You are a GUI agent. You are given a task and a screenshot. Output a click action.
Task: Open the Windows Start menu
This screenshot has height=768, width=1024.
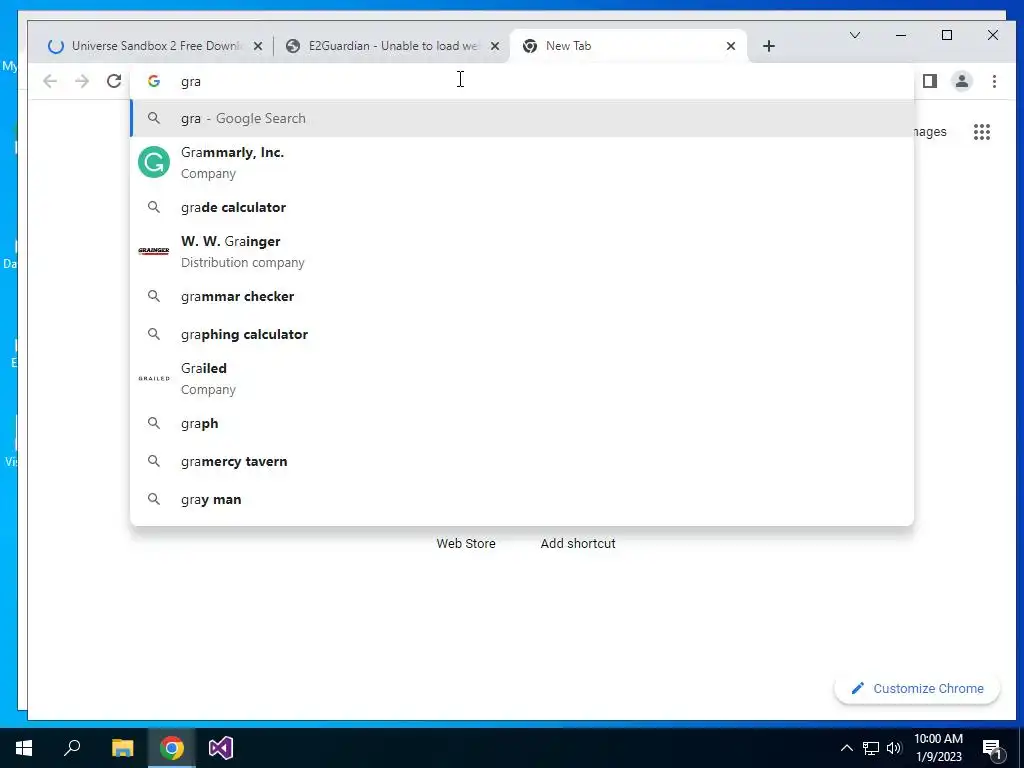24,748
